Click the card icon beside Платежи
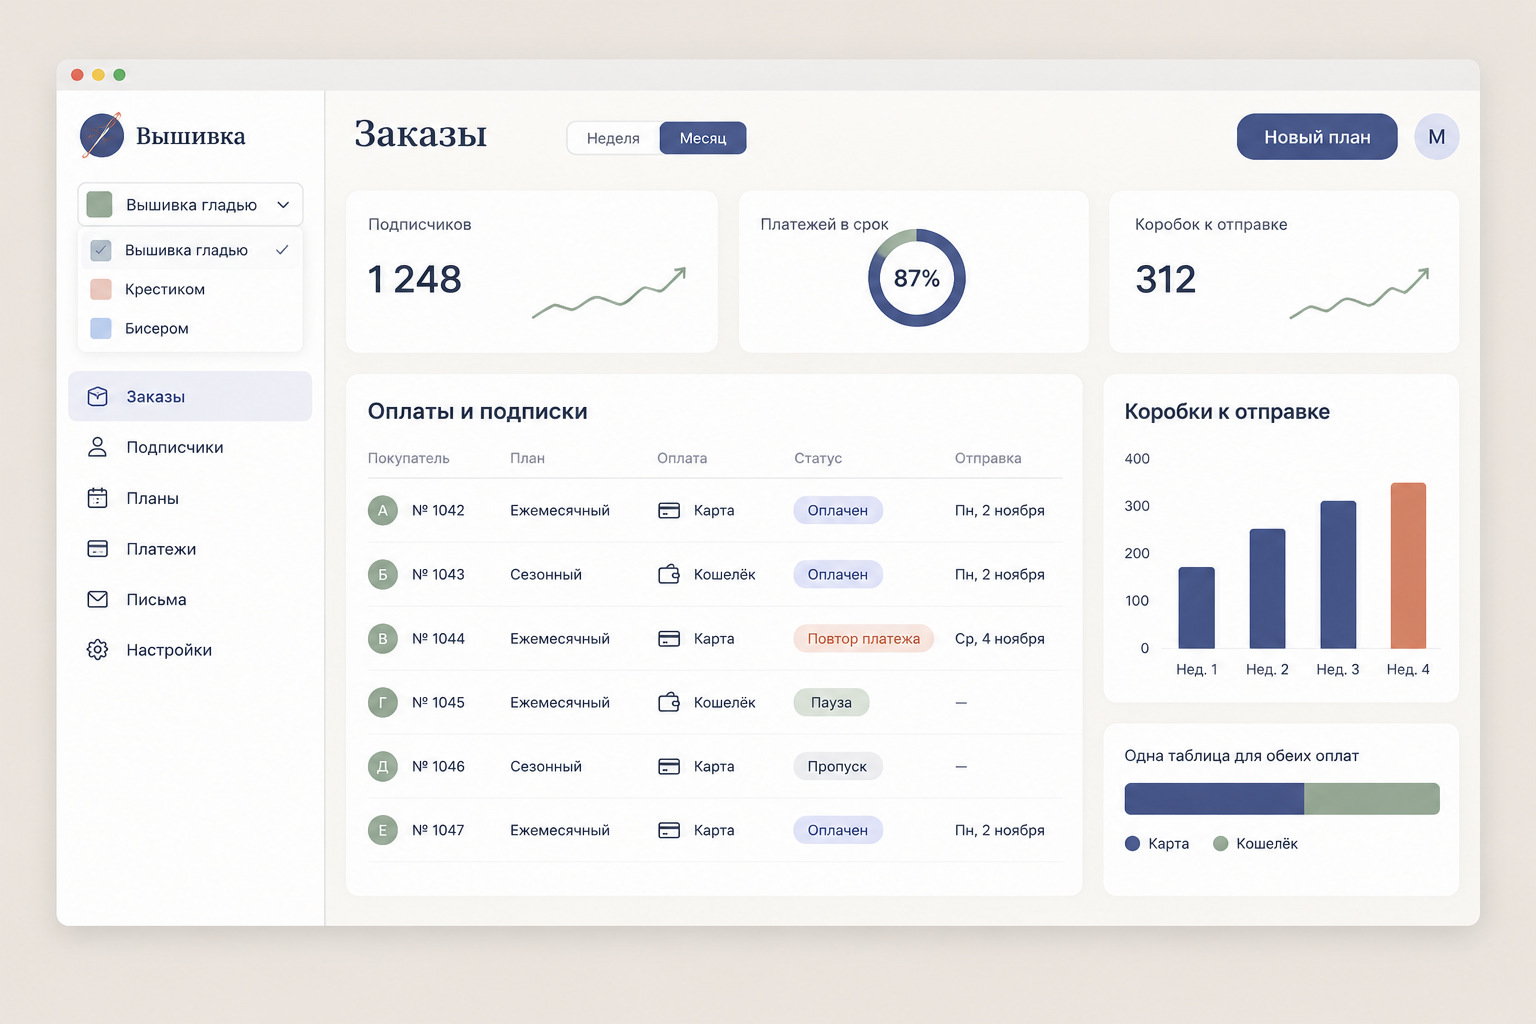Image resolution: width=1536 pixels, height=1024 pixels. click(x=97, y=549)
